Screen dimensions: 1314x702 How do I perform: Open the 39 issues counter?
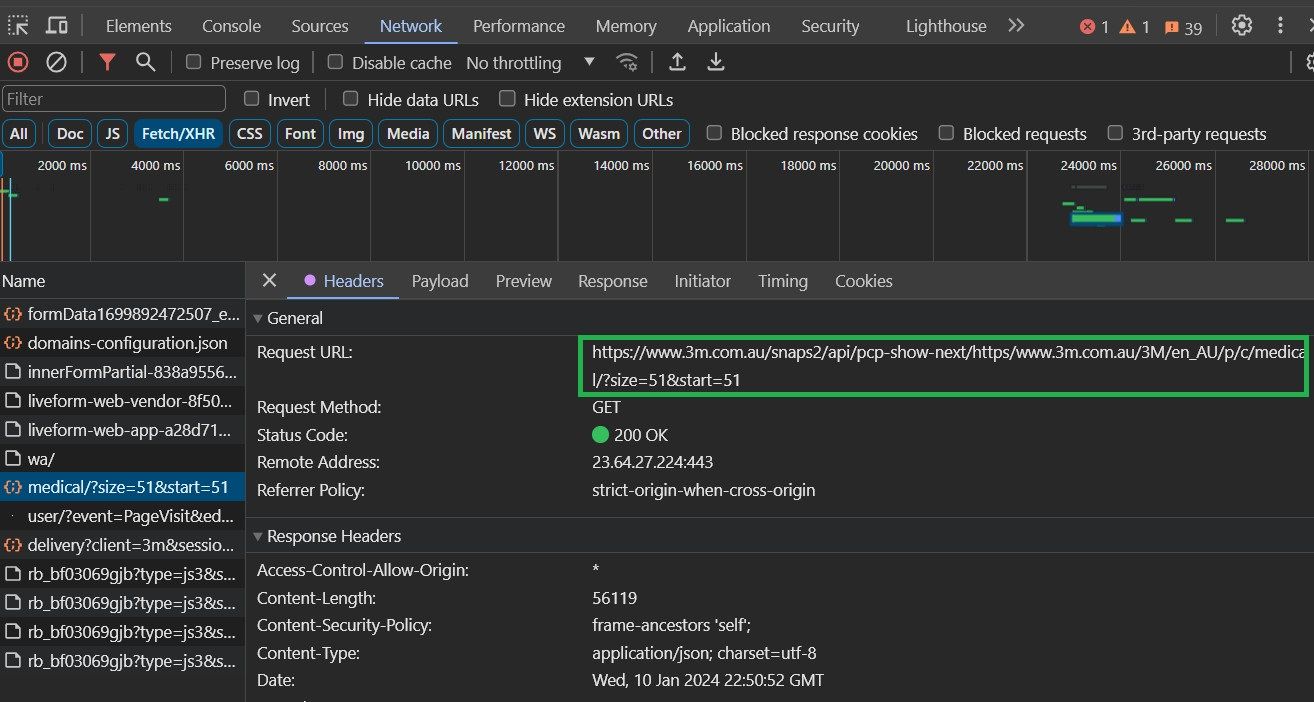pos(1183,27)
